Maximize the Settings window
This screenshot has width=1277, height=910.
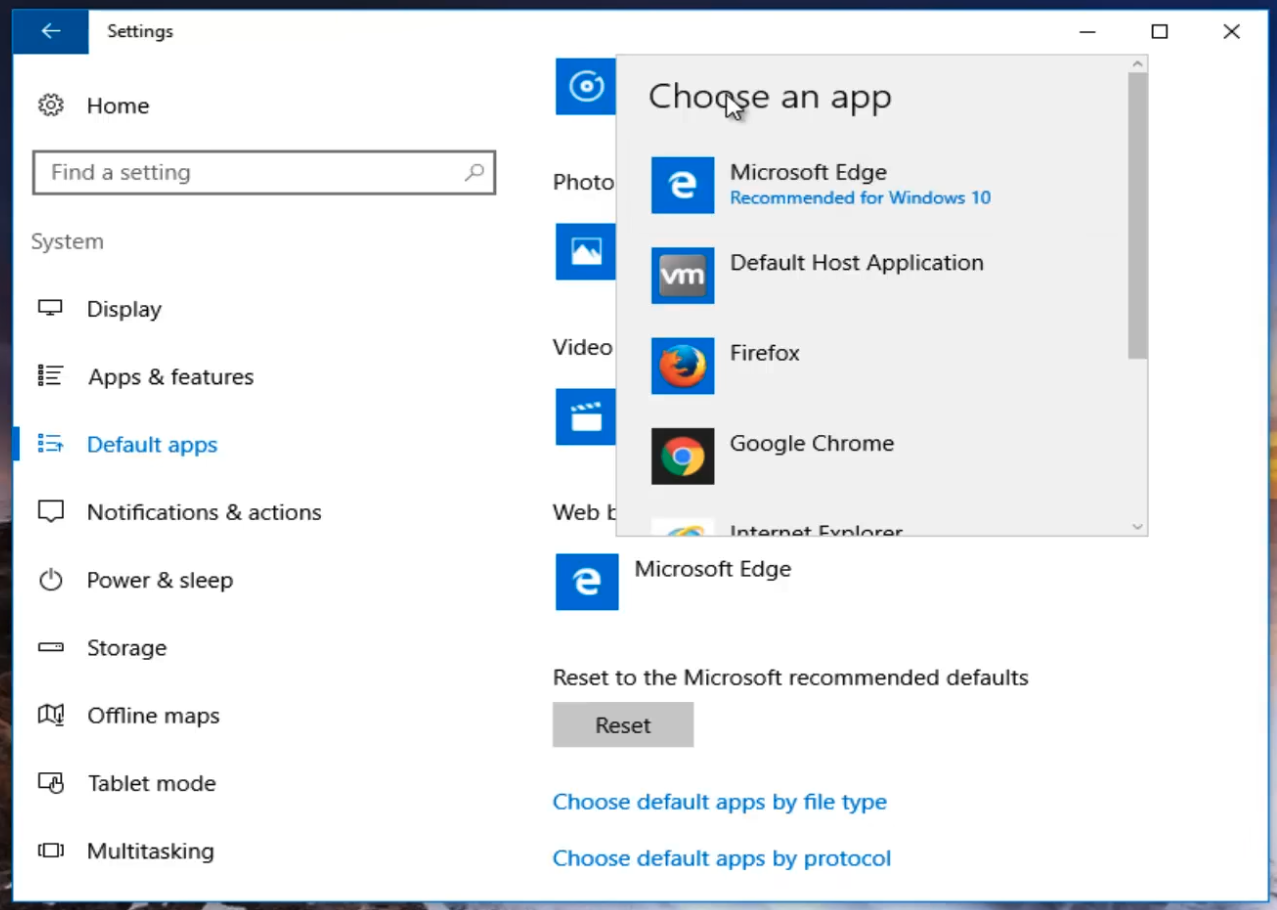[1160, 32]
